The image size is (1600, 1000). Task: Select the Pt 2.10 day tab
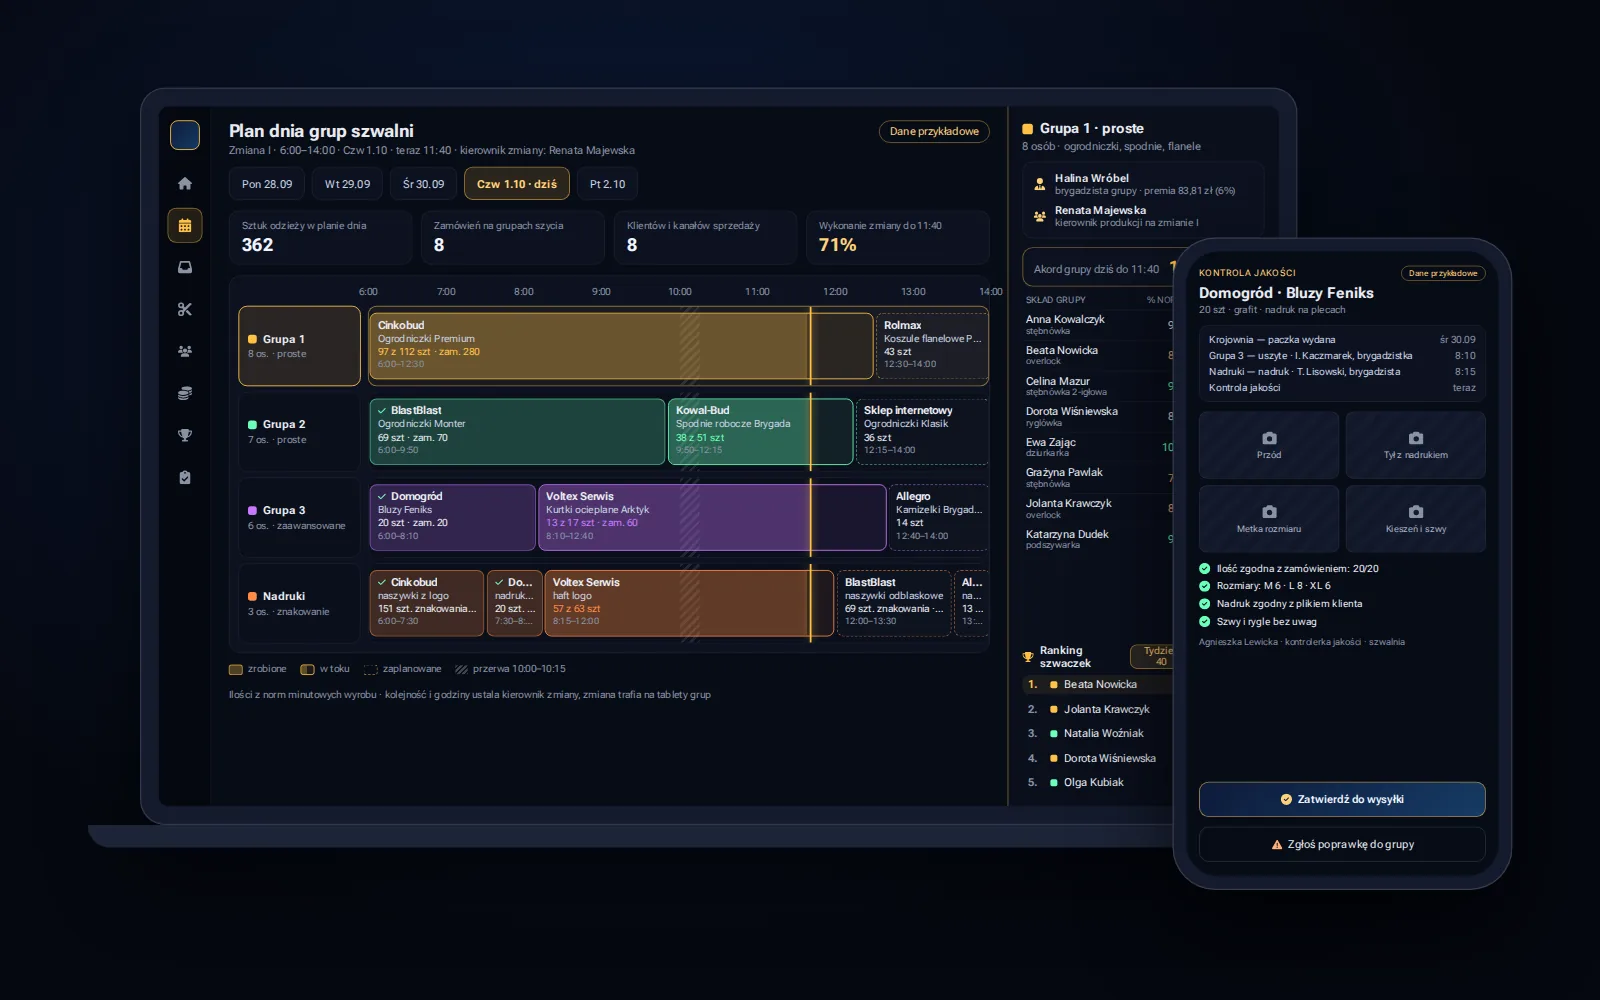607,184
